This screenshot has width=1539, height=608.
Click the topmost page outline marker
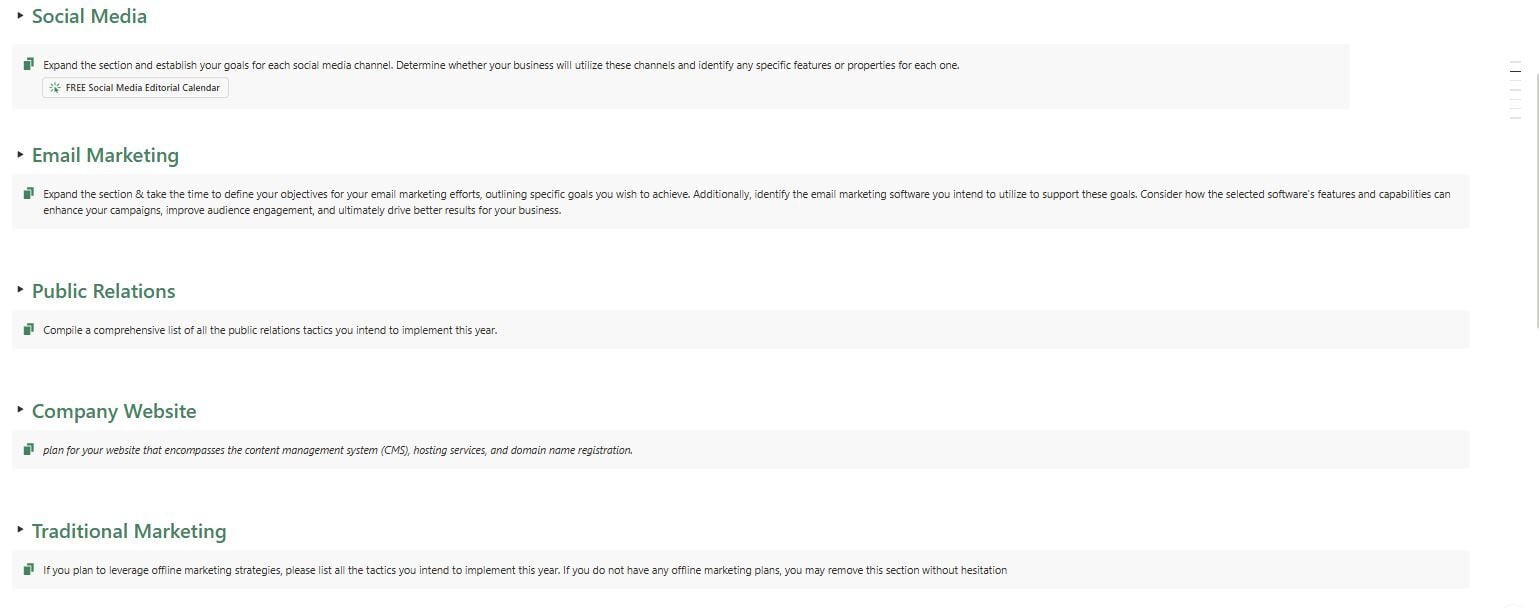click(1515, 62)
